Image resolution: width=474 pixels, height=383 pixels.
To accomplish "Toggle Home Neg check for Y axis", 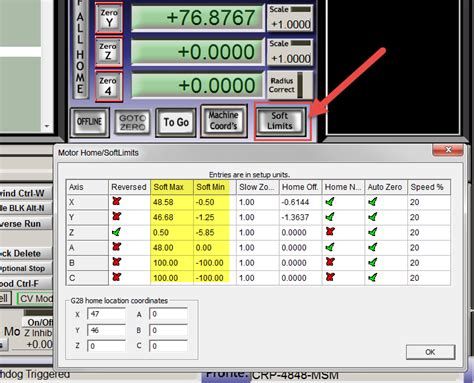I will tap(330, 217).
